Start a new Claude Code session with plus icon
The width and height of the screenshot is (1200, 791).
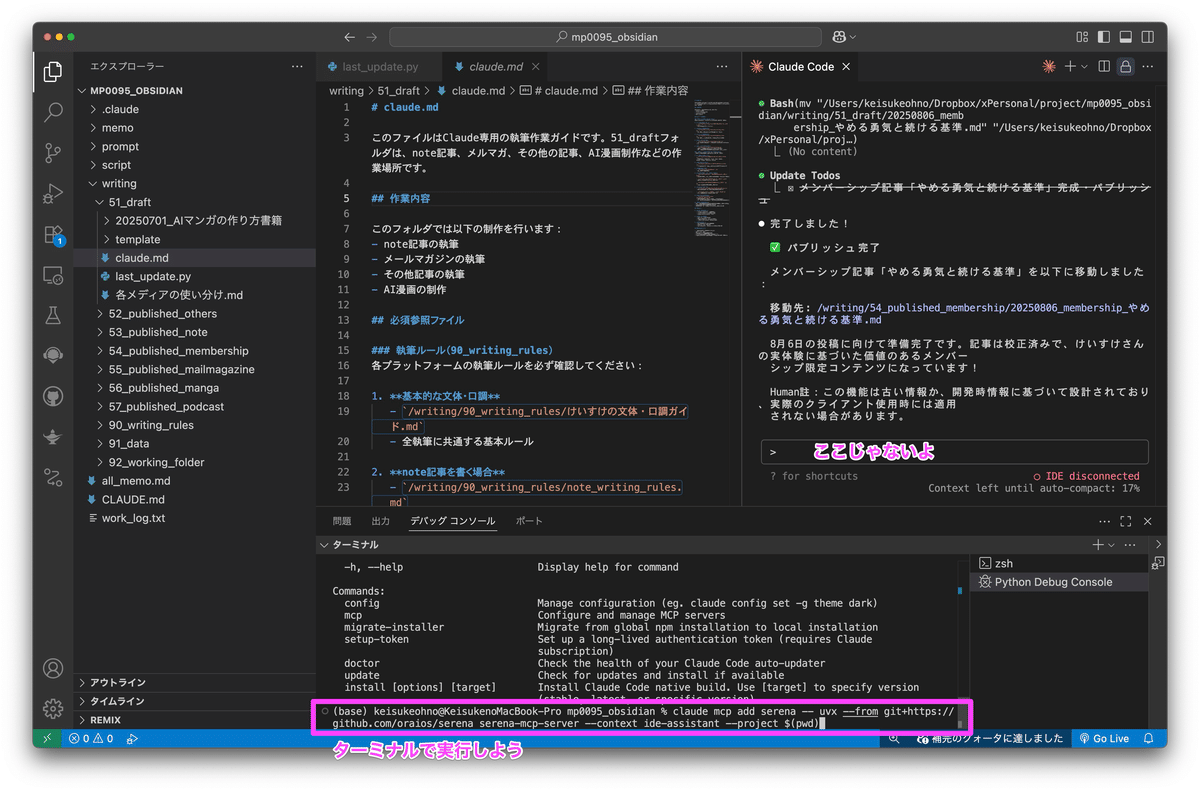(x=1071, y=66)
